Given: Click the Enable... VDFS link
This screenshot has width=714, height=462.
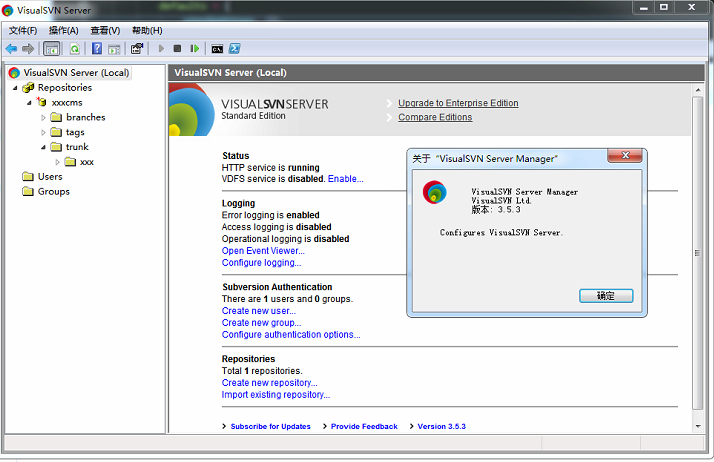Looking at the screenshot, I should (346, 179).
